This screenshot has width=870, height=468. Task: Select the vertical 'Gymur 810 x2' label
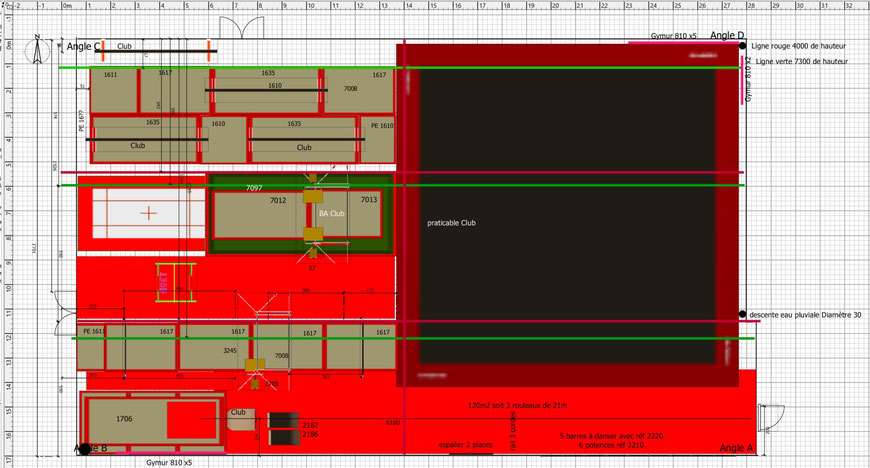[748, 79]
